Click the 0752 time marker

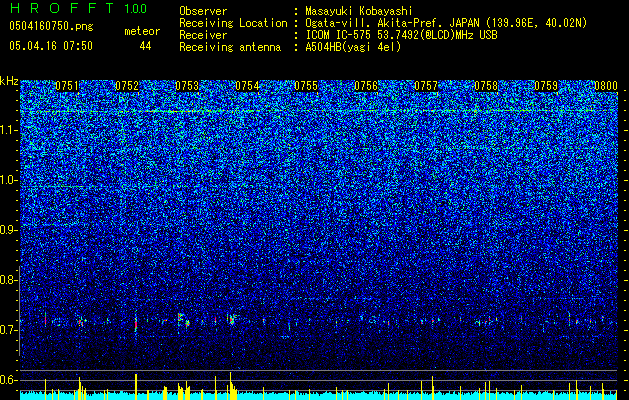[127, 86]
